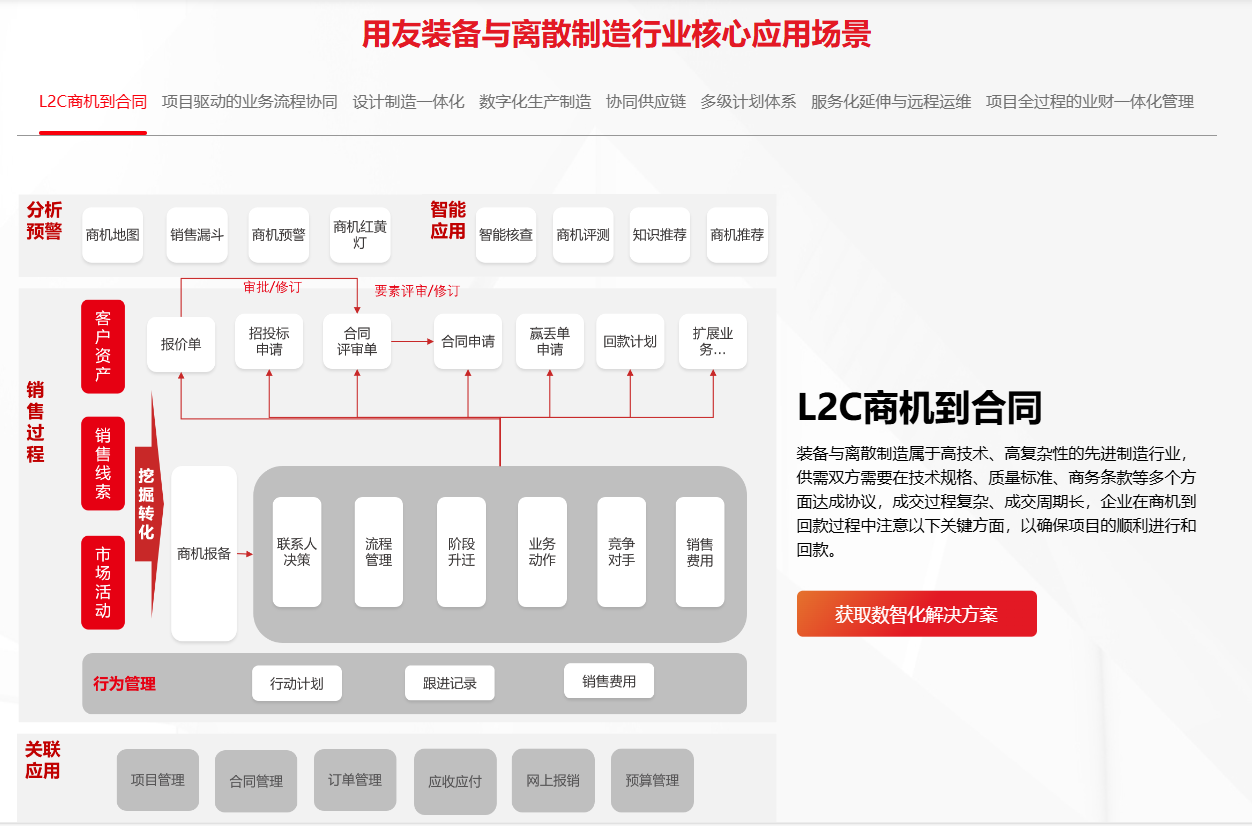
Task: Click the 智能核查 box
Action: click(506, 235)
